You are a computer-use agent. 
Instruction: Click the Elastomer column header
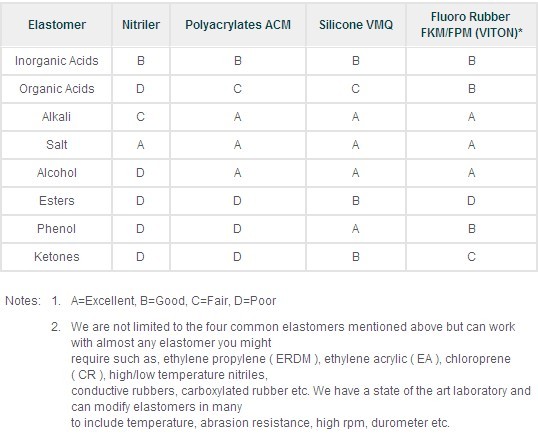[57, 25]
